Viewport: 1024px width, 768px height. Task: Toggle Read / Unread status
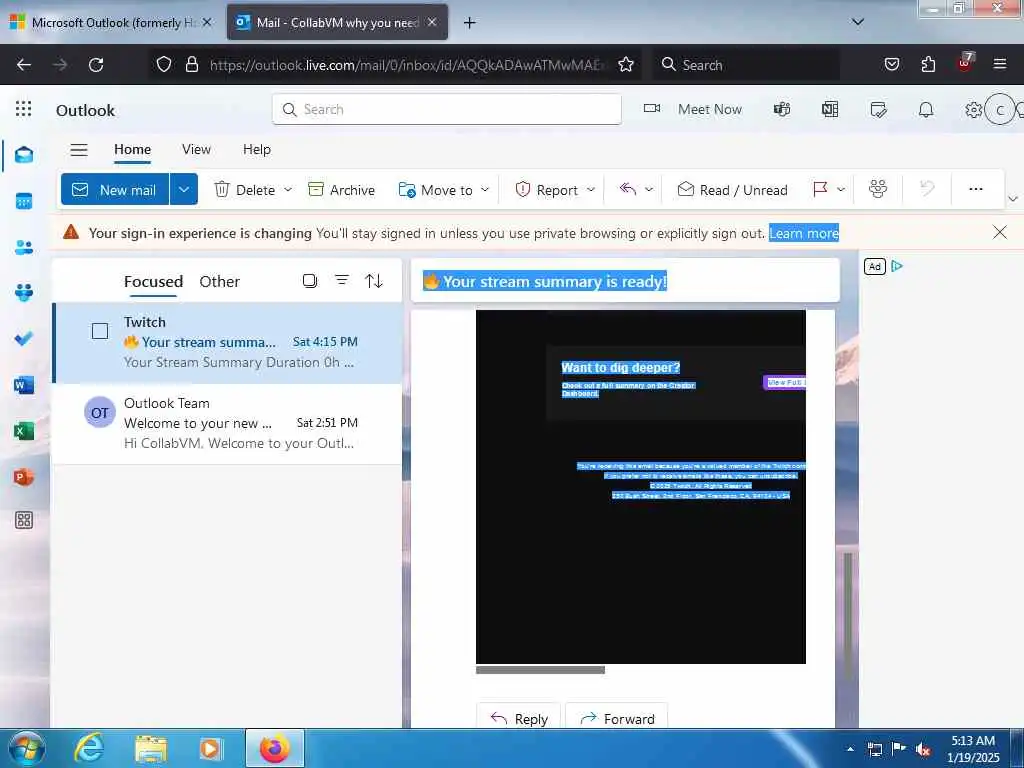coord(732,190)
